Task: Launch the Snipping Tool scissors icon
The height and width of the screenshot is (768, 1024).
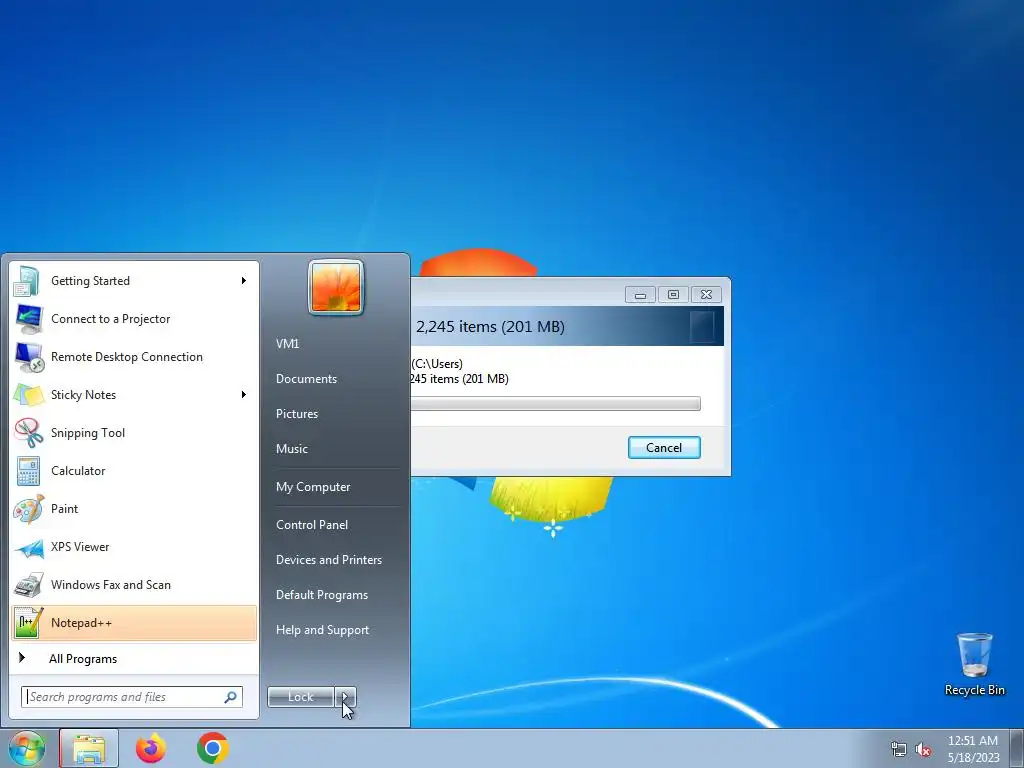Action: click(x=28, y=433)
